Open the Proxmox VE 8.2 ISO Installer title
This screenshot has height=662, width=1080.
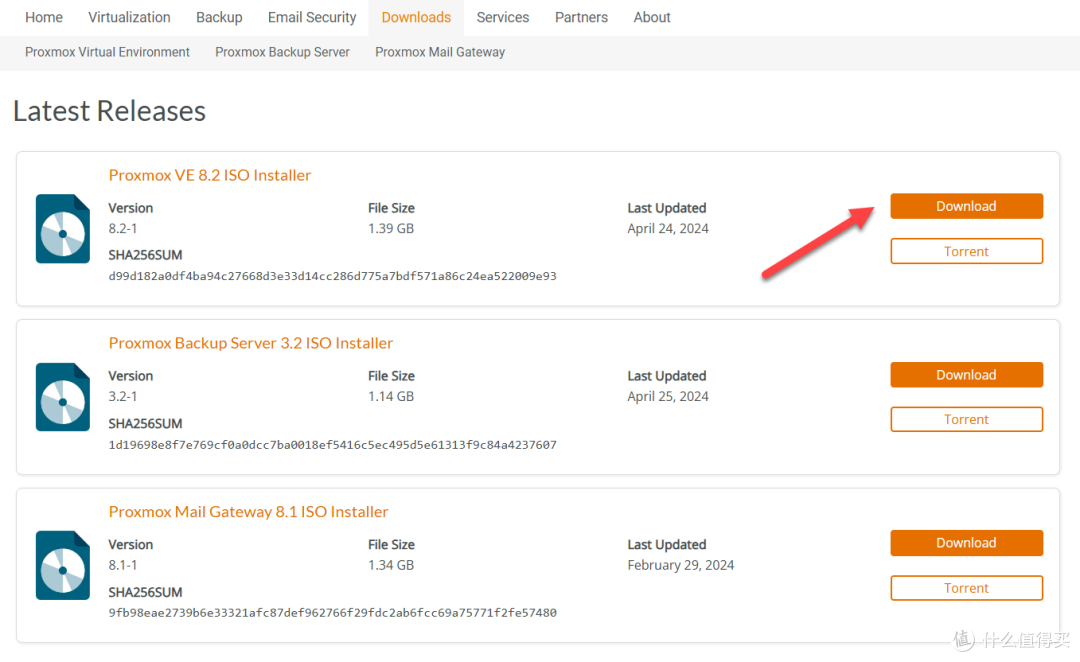[209, 175]
